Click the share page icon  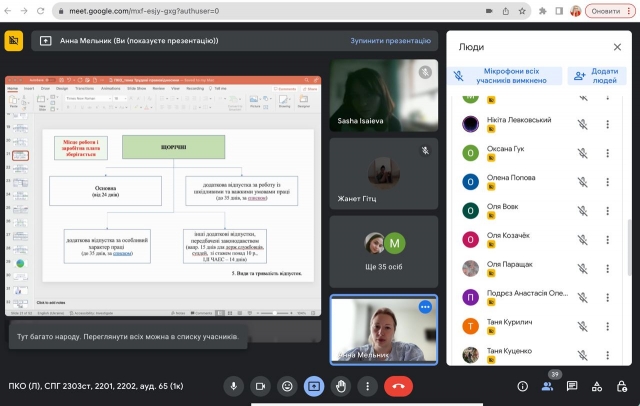(x=506, y=11)
